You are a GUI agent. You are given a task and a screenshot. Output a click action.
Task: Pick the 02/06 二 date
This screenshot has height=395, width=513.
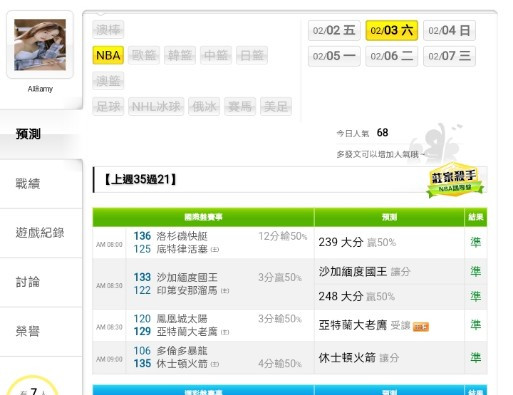[392, 56]
